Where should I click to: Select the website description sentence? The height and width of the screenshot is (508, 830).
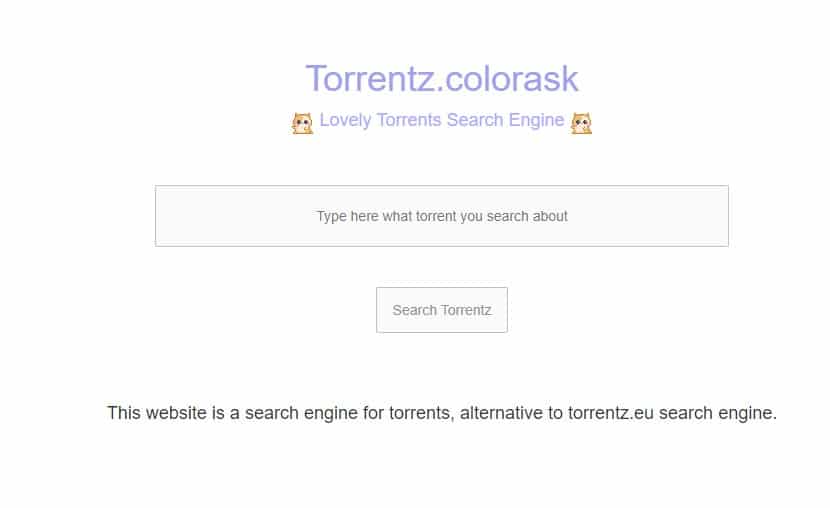click(441, 413)
